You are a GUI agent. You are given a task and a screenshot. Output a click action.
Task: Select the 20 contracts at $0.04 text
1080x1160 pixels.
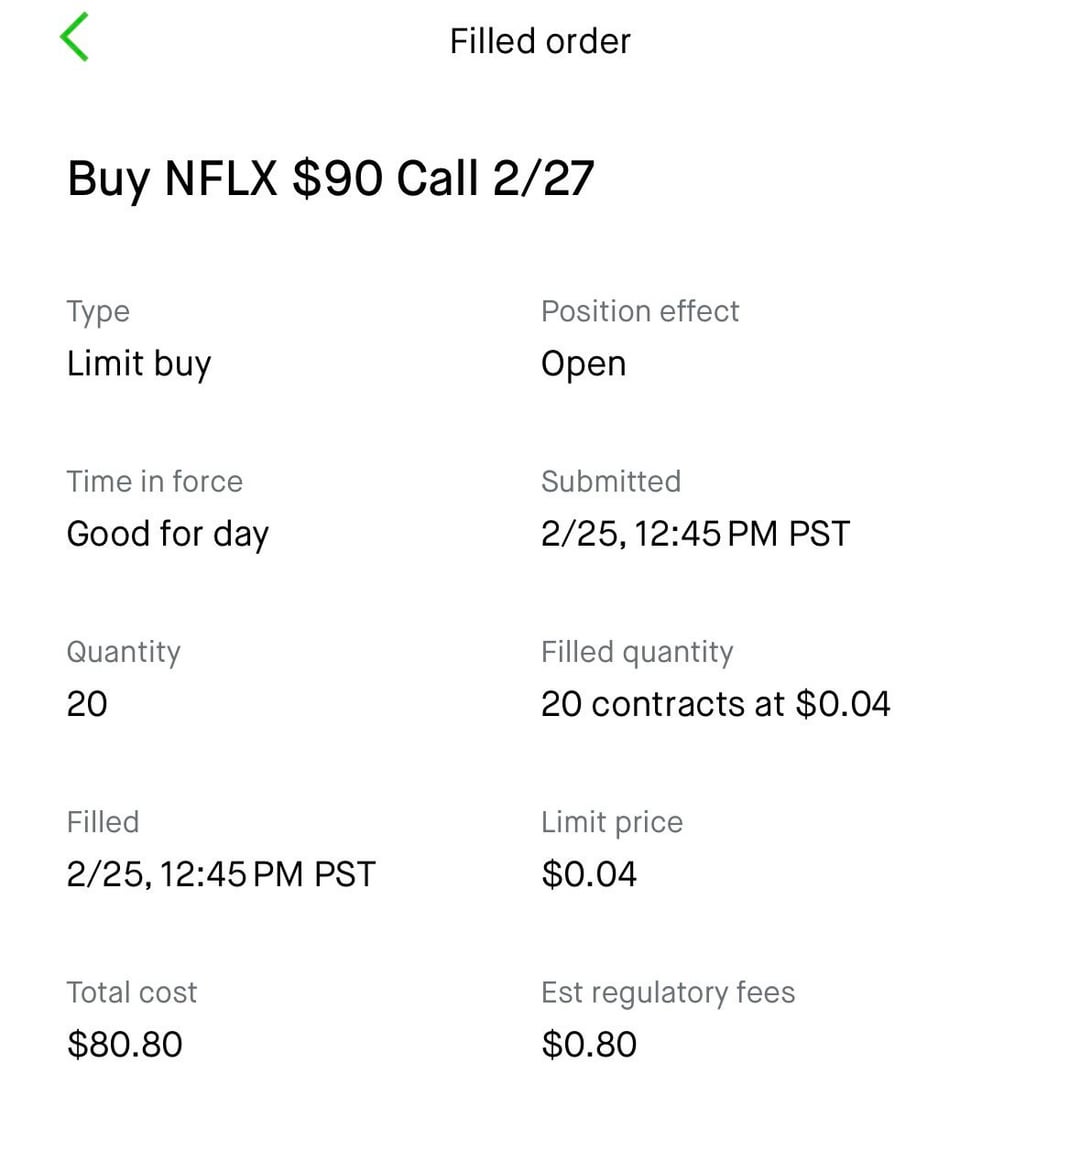pos(715,704)
